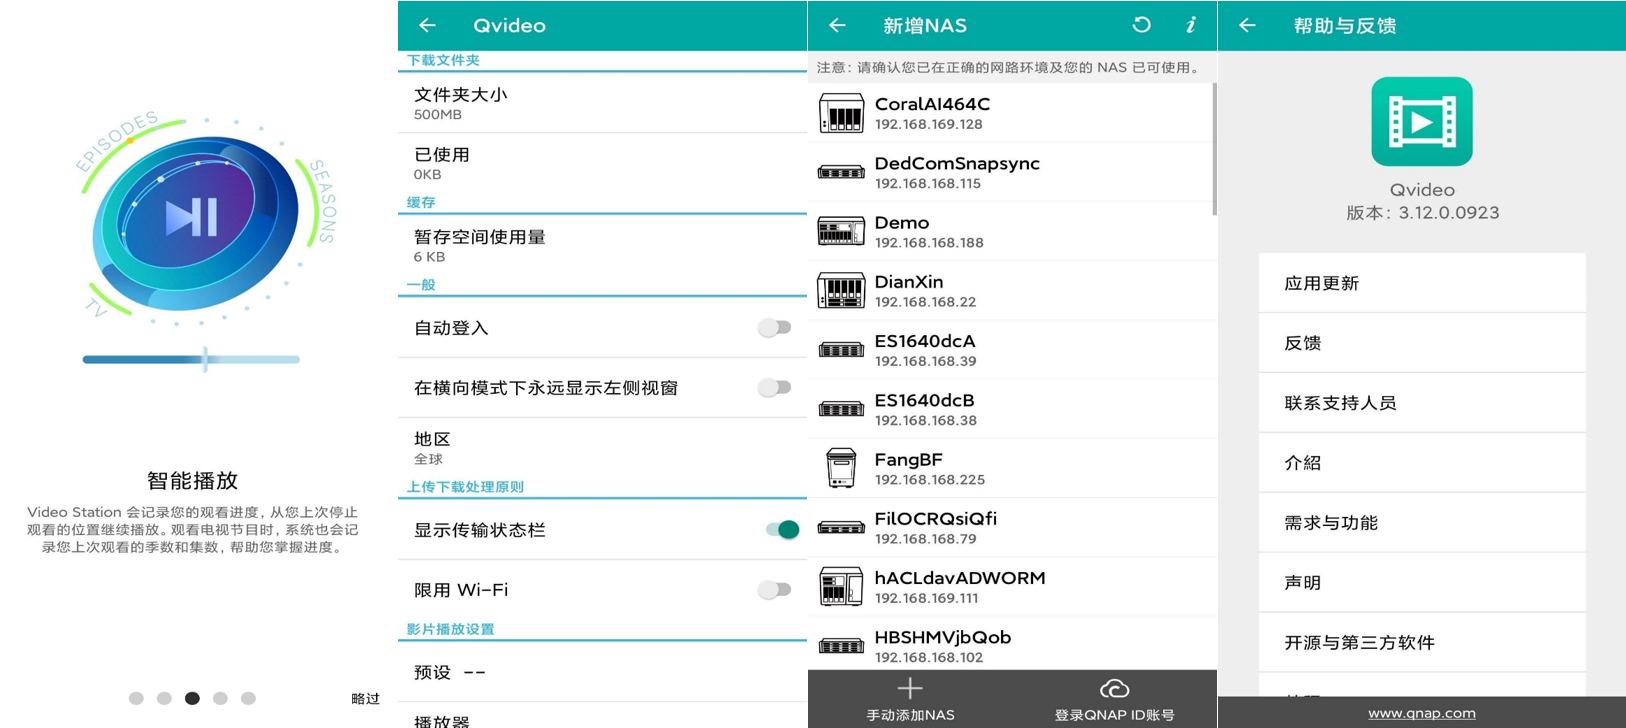Tap the 已使用 0KB row
Image resolution: width=1626 pixels, height=728 pixels.
coord(602,163)
